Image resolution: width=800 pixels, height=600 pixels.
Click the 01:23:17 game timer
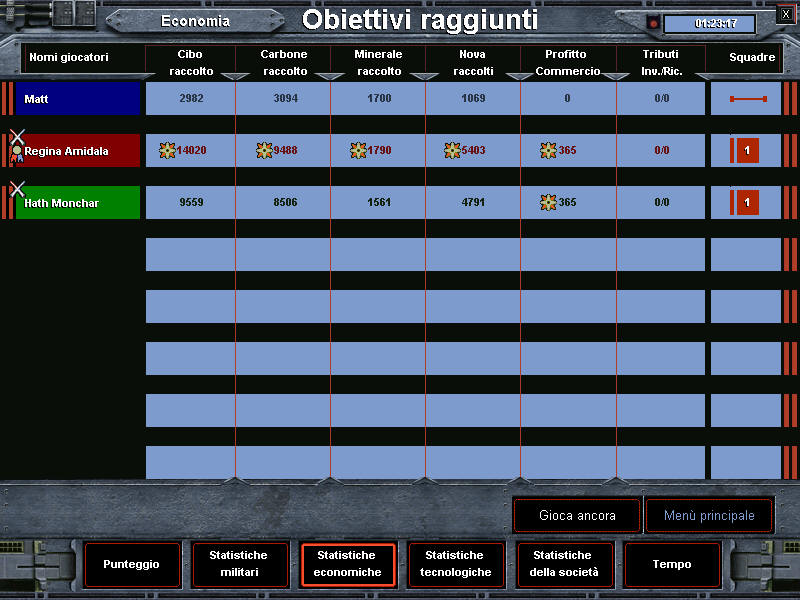[709, 23]
